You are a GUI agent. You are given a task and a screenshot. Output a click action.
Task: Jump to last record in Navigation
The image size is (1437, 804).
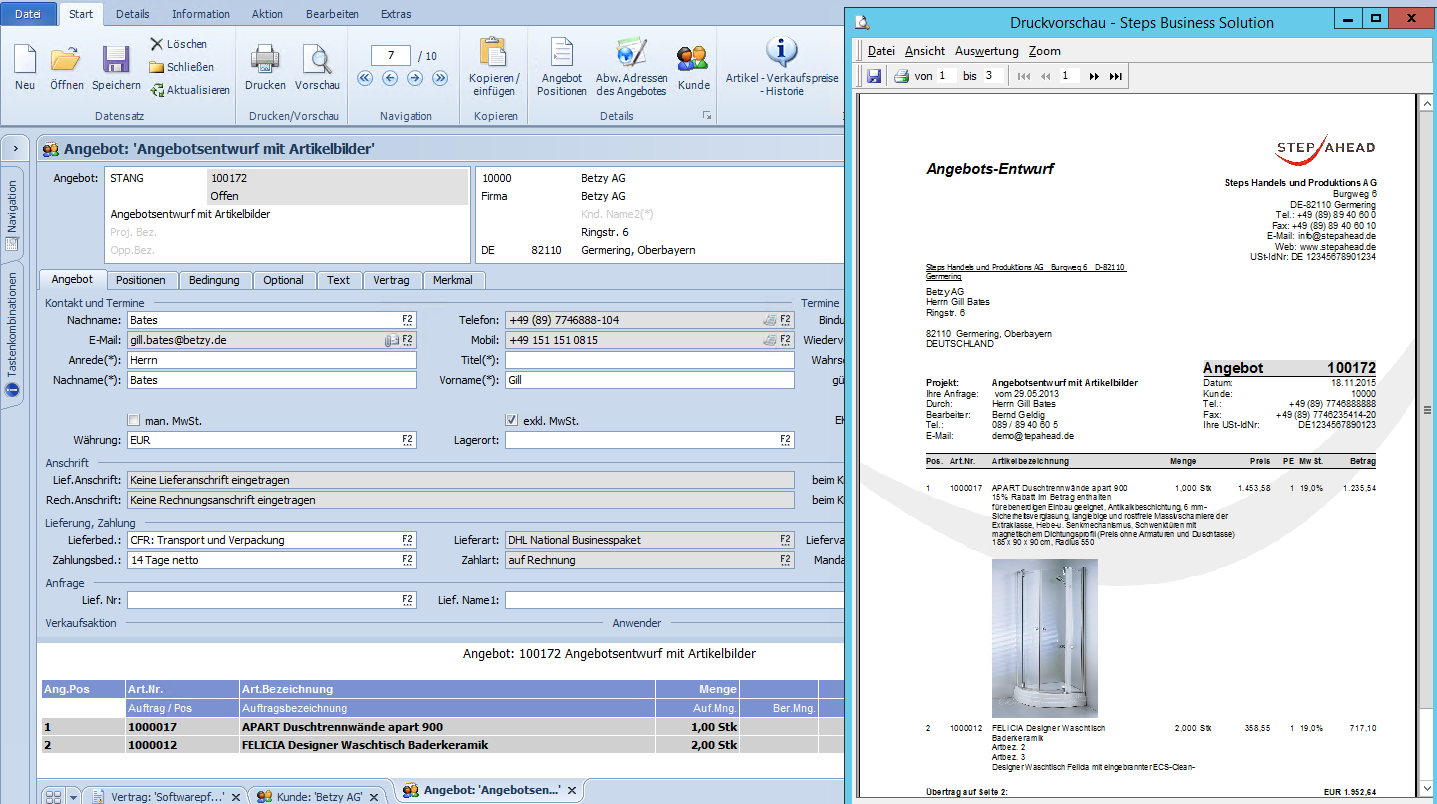pyautogui.click(x=441, y=78)
